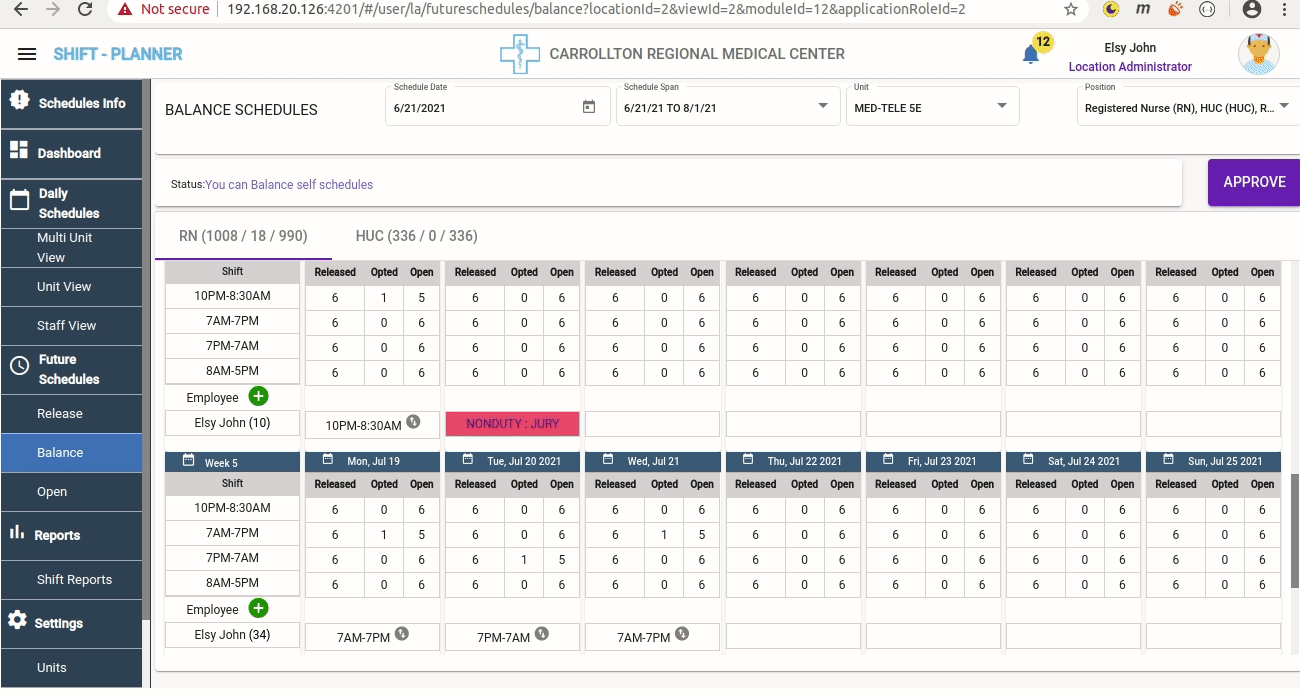Click the Schedule Date input field
Viewport: 1300px width, 697px height.
480,108
